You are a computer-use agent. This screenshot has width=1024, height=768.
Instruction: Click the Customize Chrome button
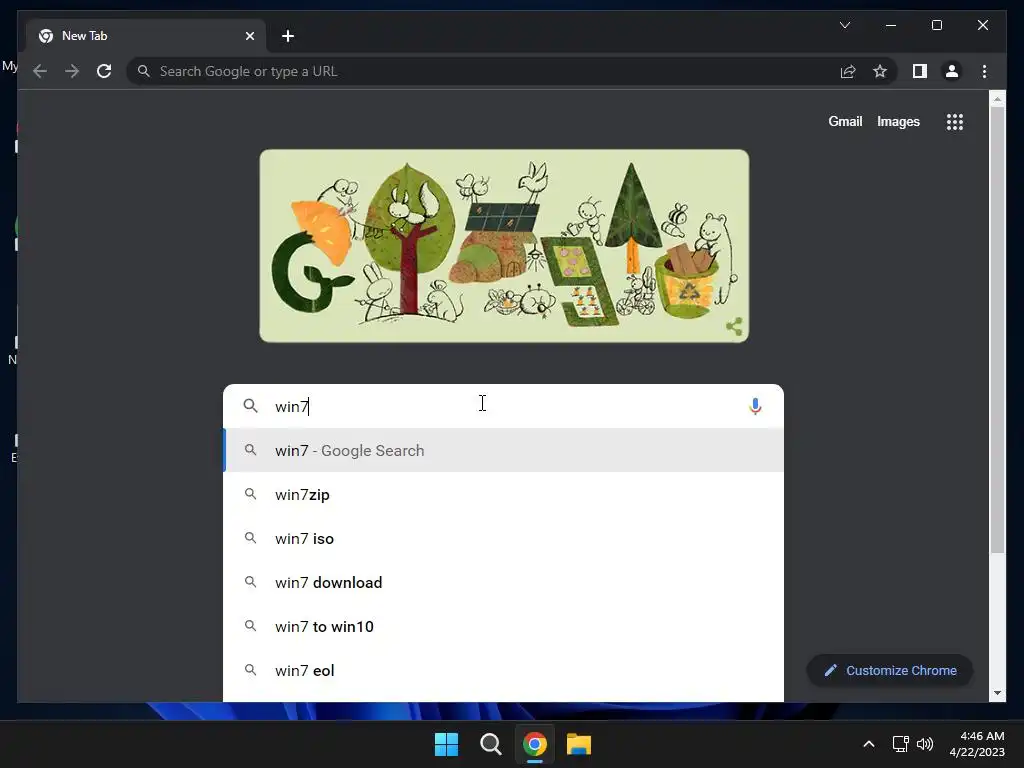click(x=890, y=671)
